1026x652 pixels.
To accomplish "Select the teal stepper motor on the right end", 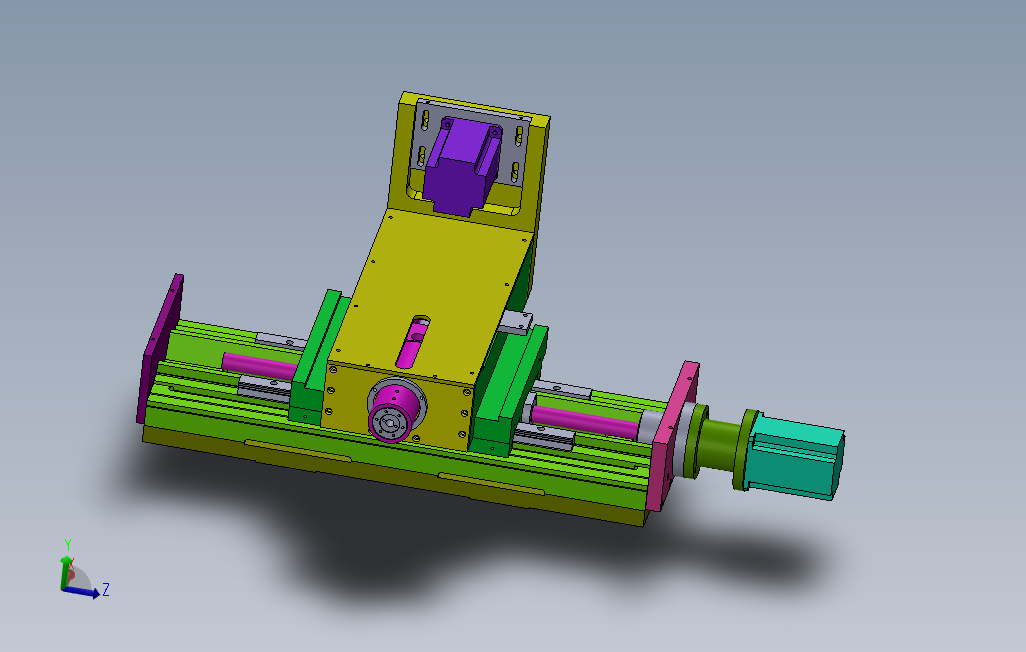I will click(796, 458).
